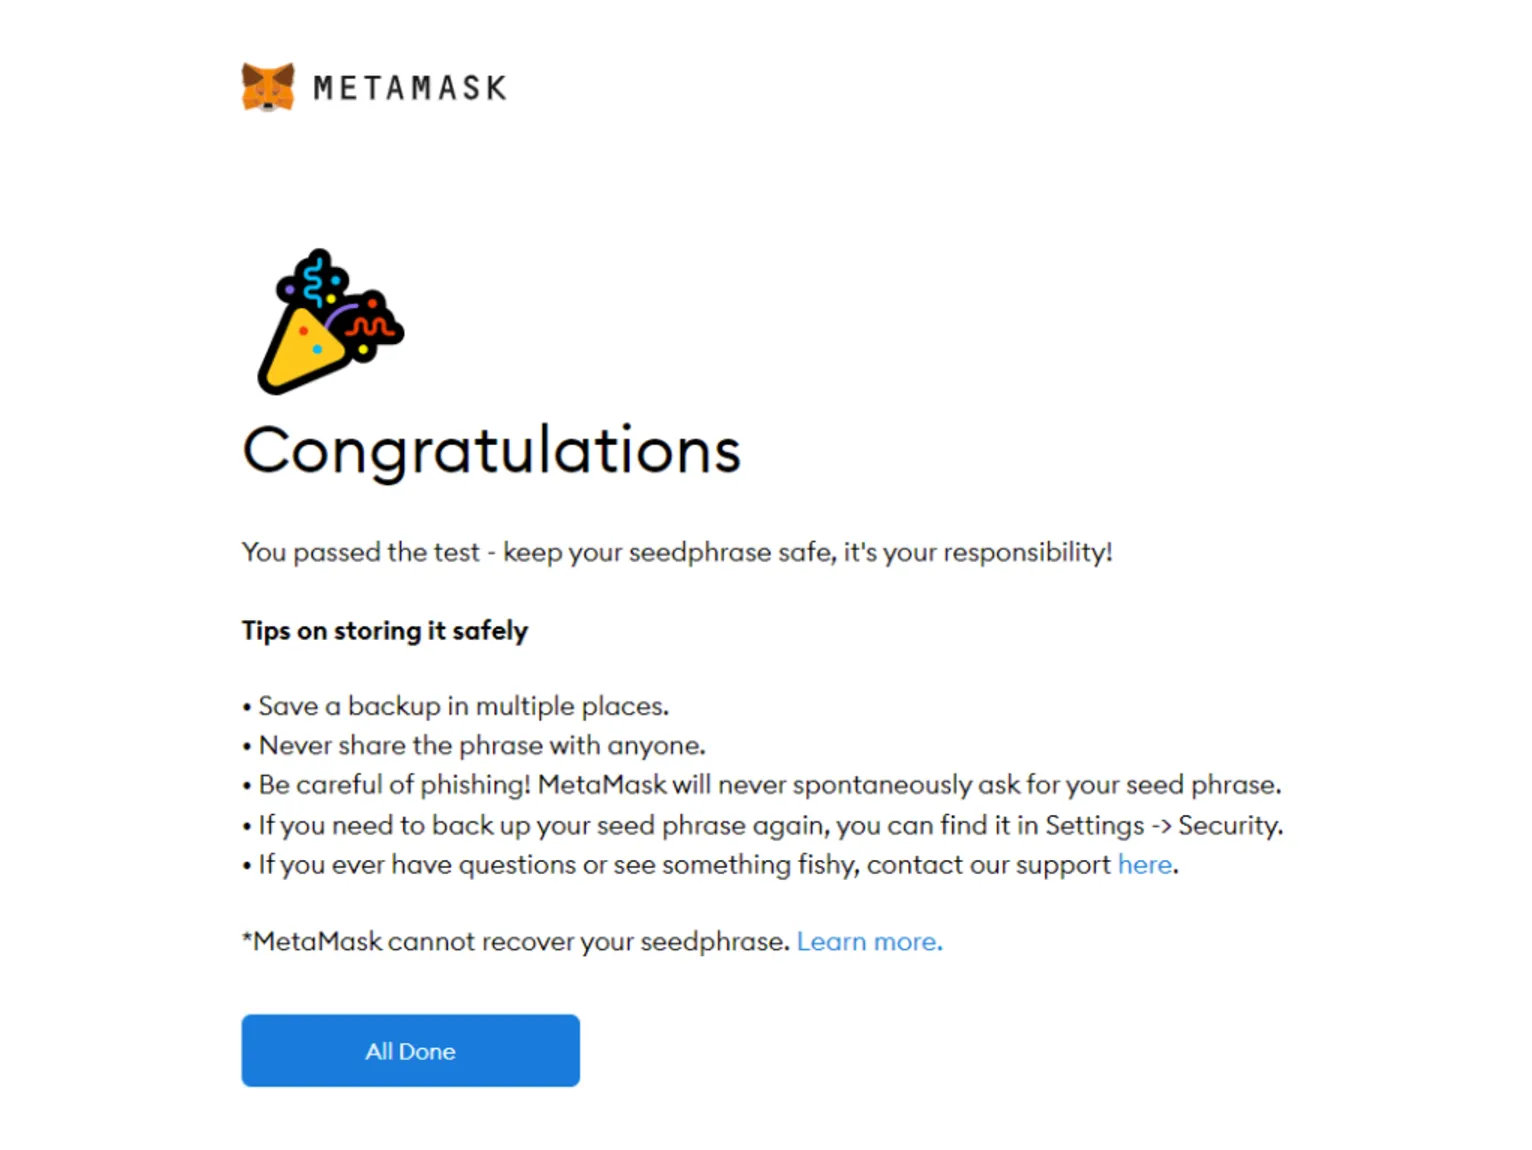Click the Congratulations heading
The height and width of the screenshot is (1150, 1532).
(x=491, y=451)
